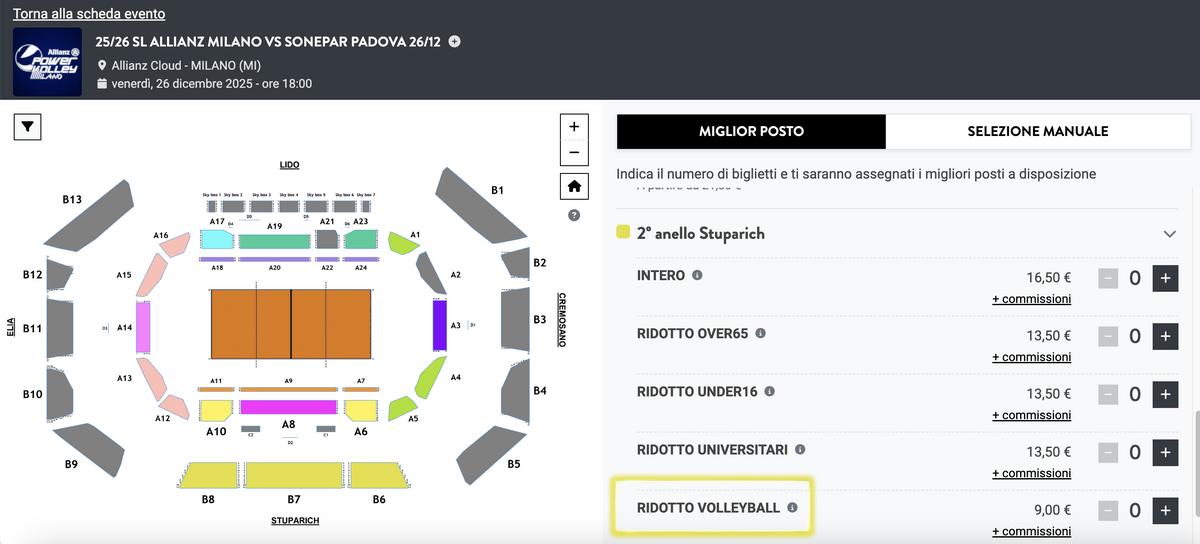
Task: Add one RIDOTTO UNDER16 ticket
Action: click(x=1165, y=395)
